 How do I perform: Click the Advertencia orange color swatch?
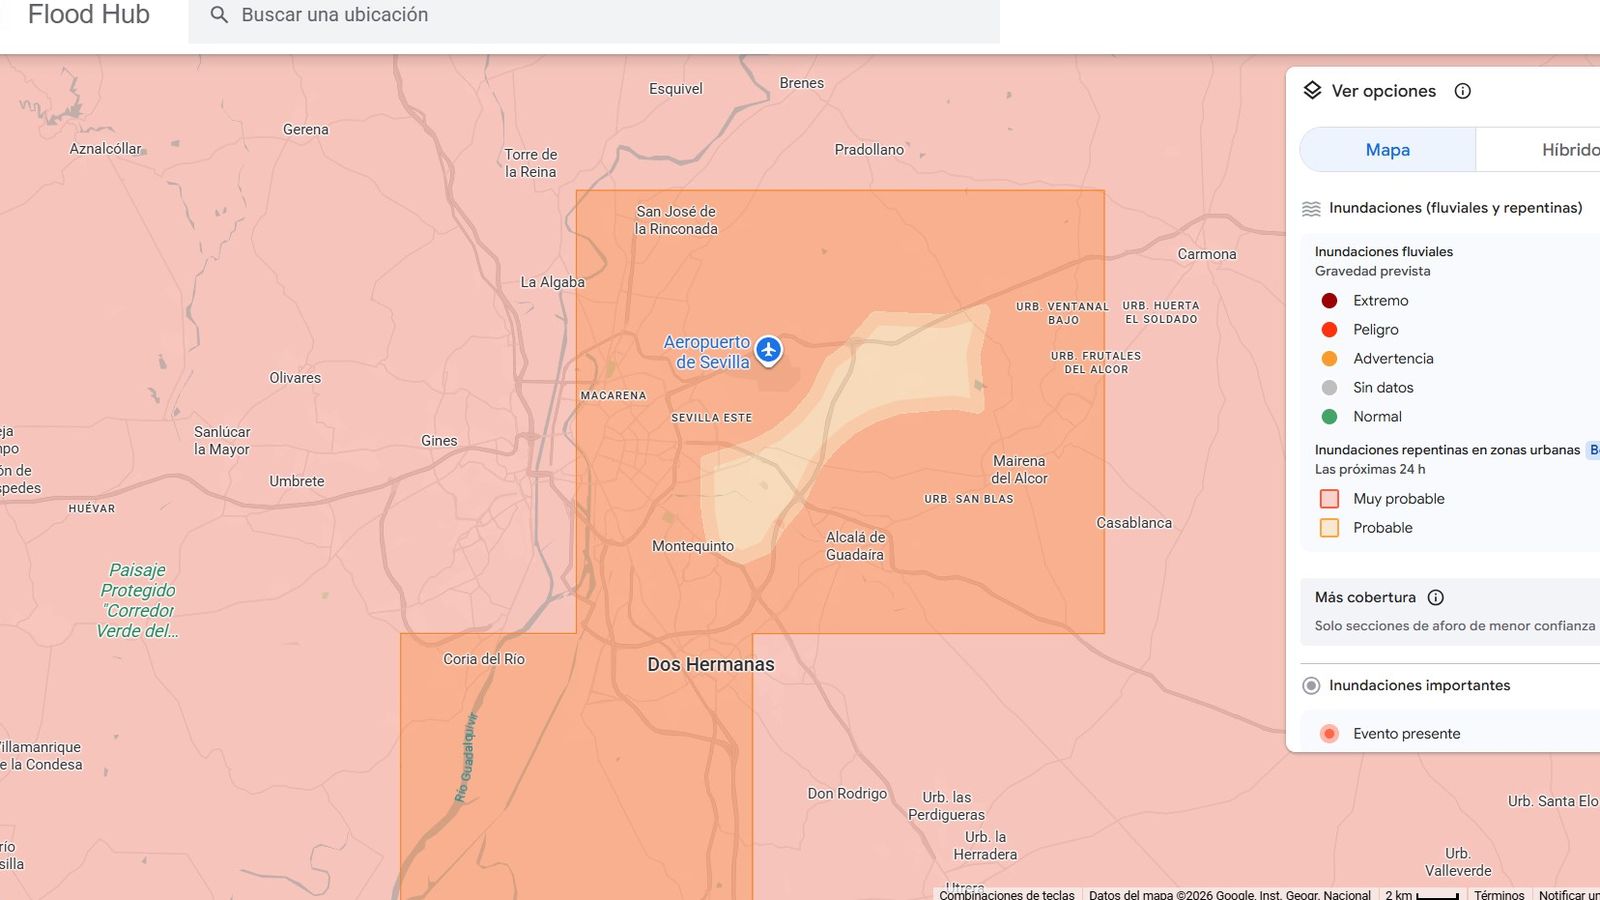click(x=1328, y=358)
